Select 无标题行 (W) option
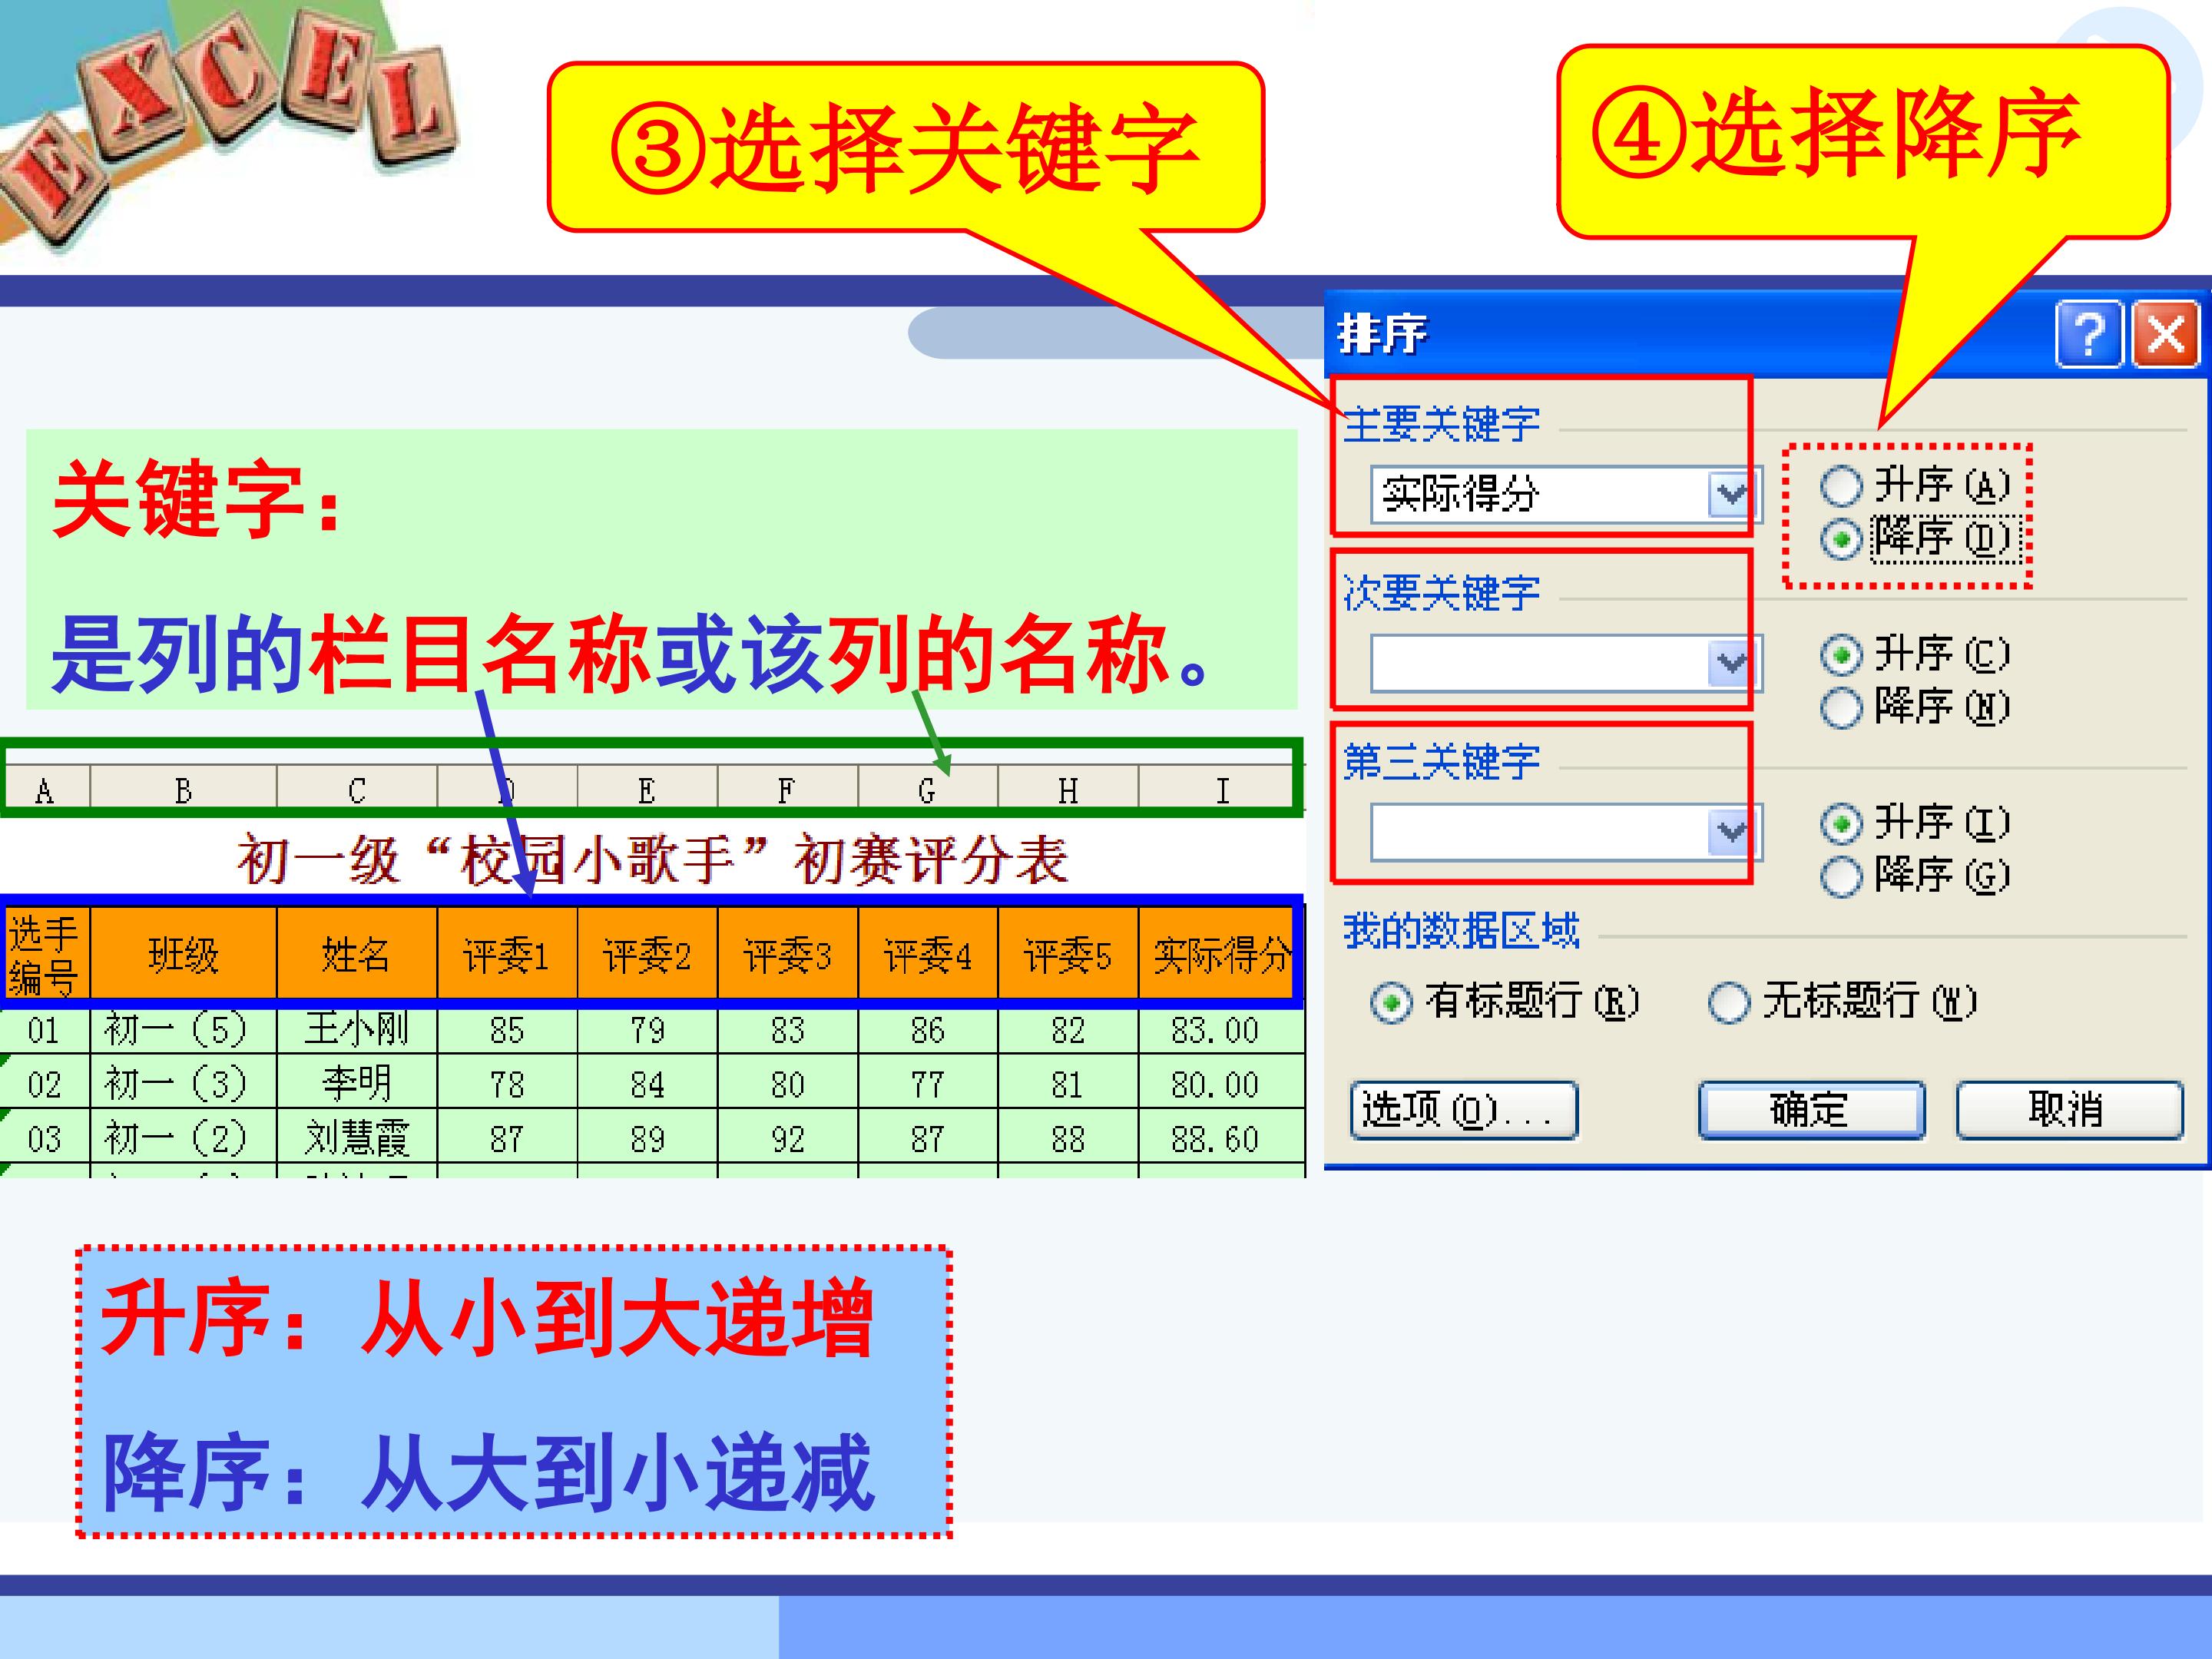The height and width of the screenshot is (1659, 2212). click(x=1729, y=1002)
